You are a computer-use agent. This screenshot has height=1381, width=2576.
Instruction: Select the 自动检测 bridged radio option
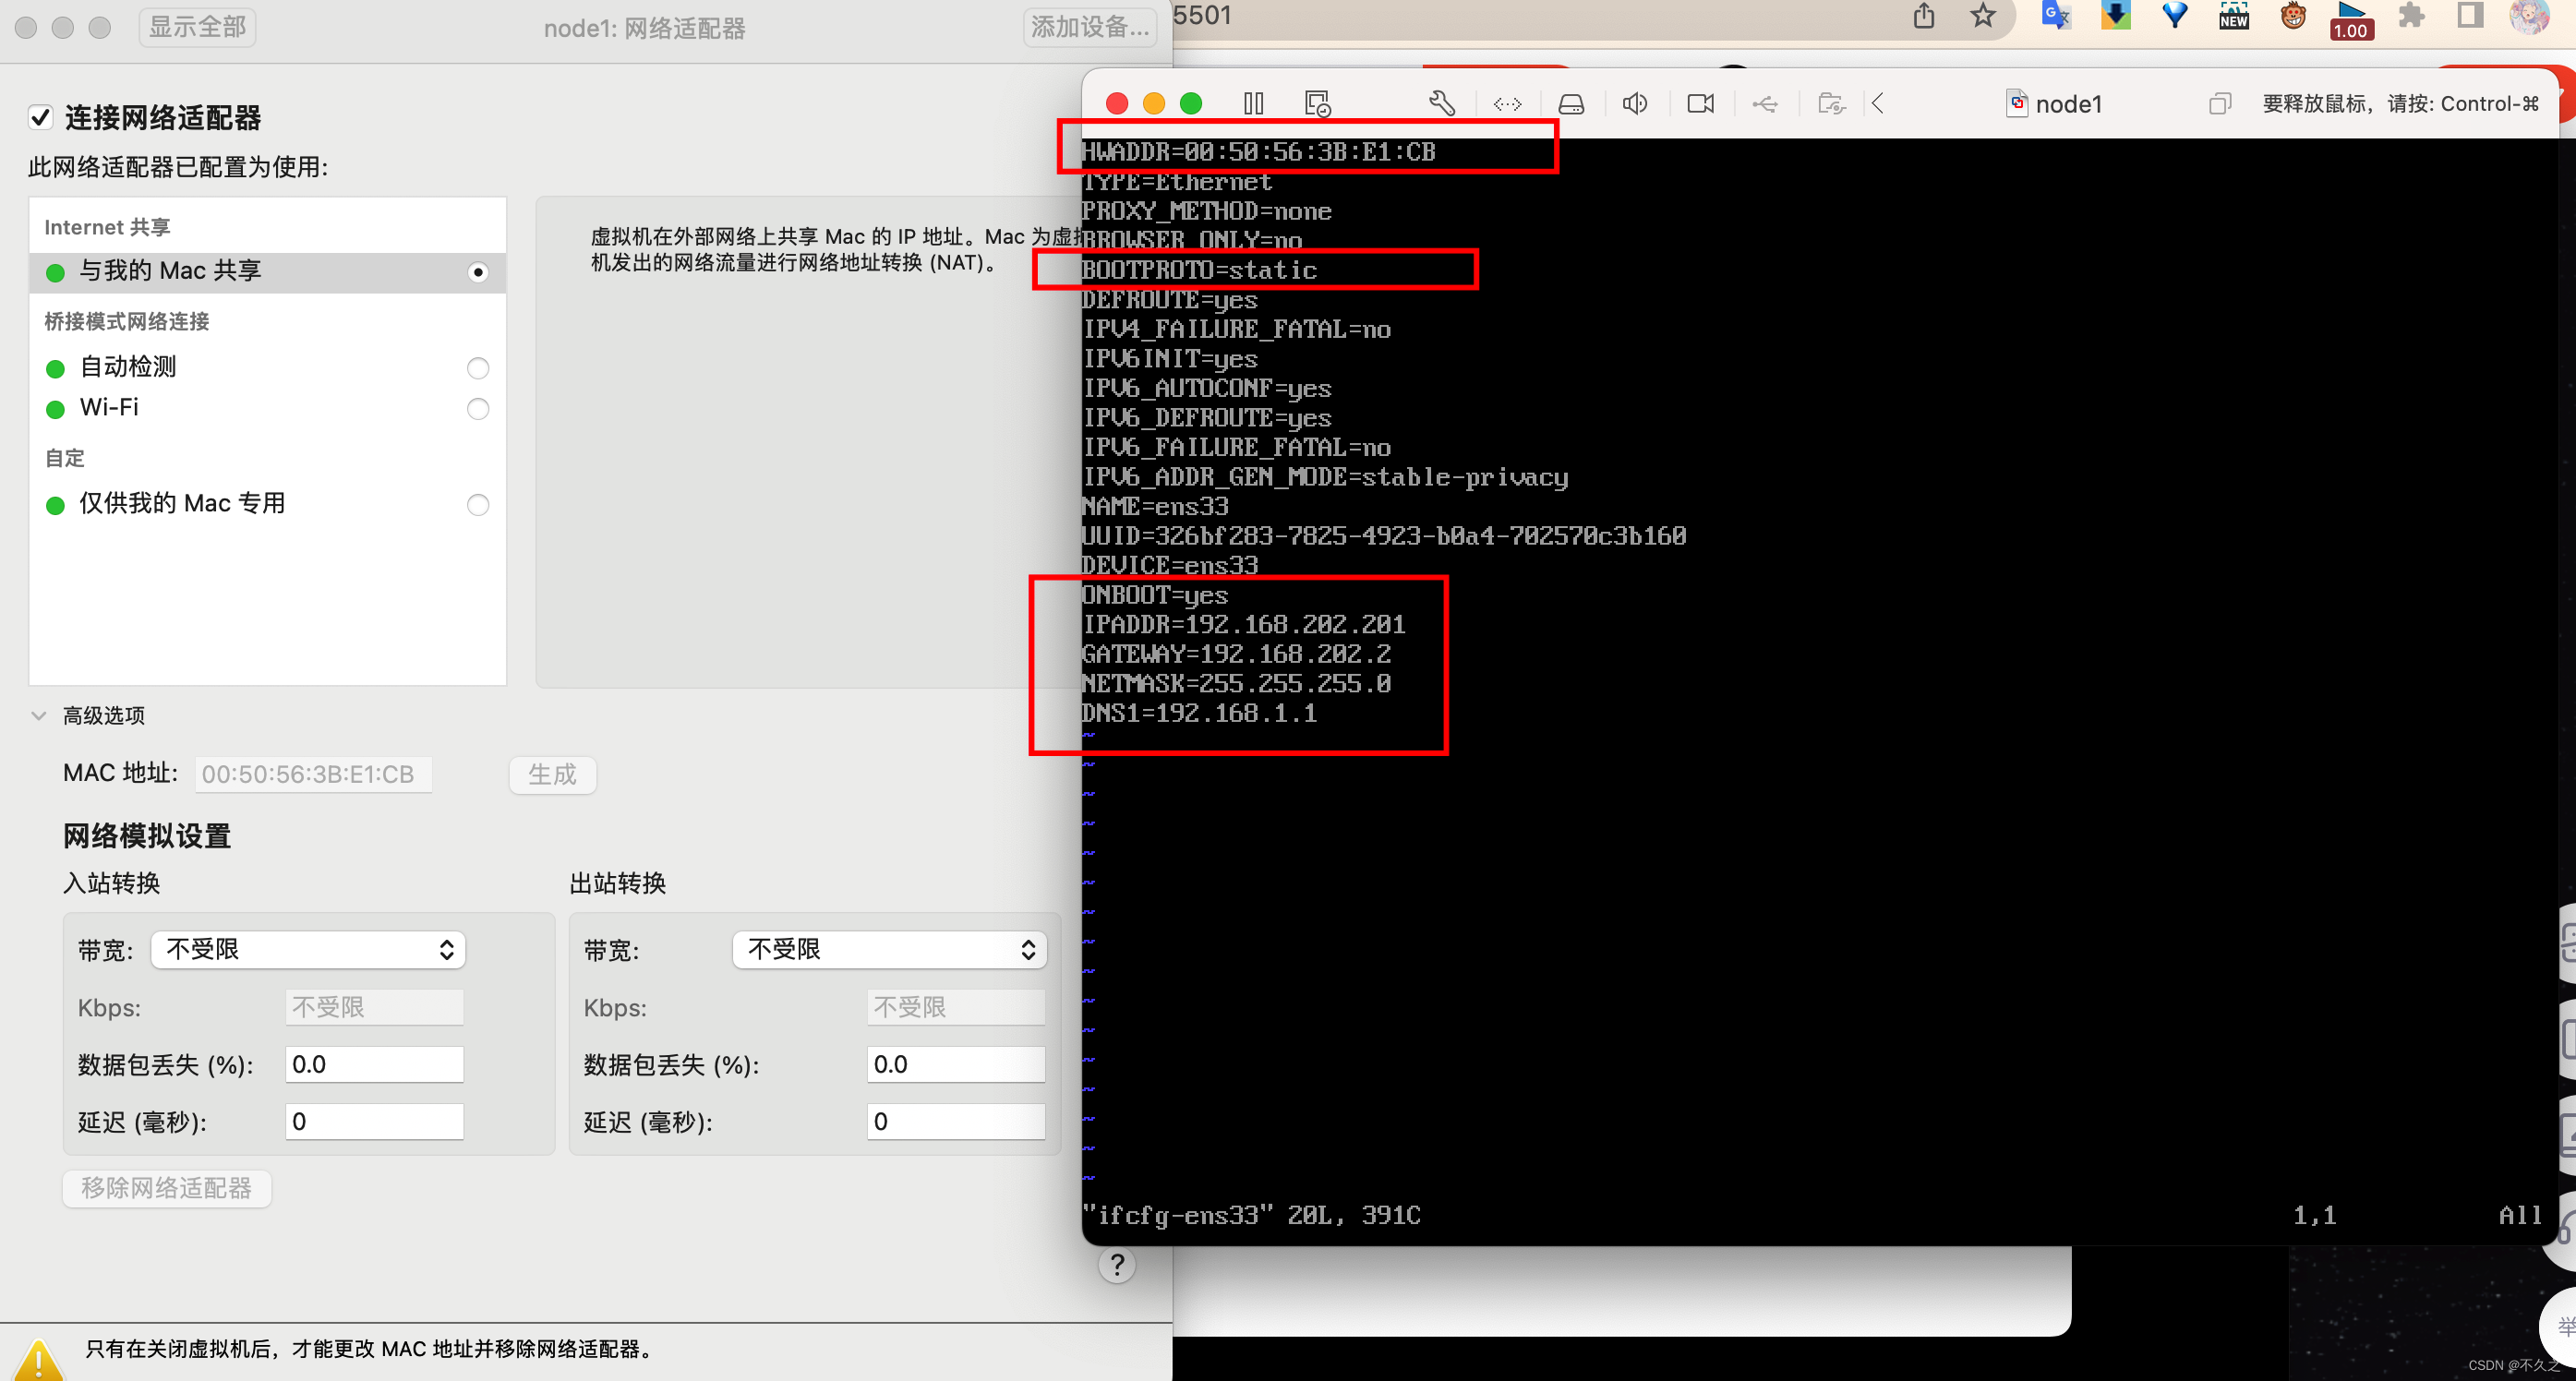(x=478, y=368)
